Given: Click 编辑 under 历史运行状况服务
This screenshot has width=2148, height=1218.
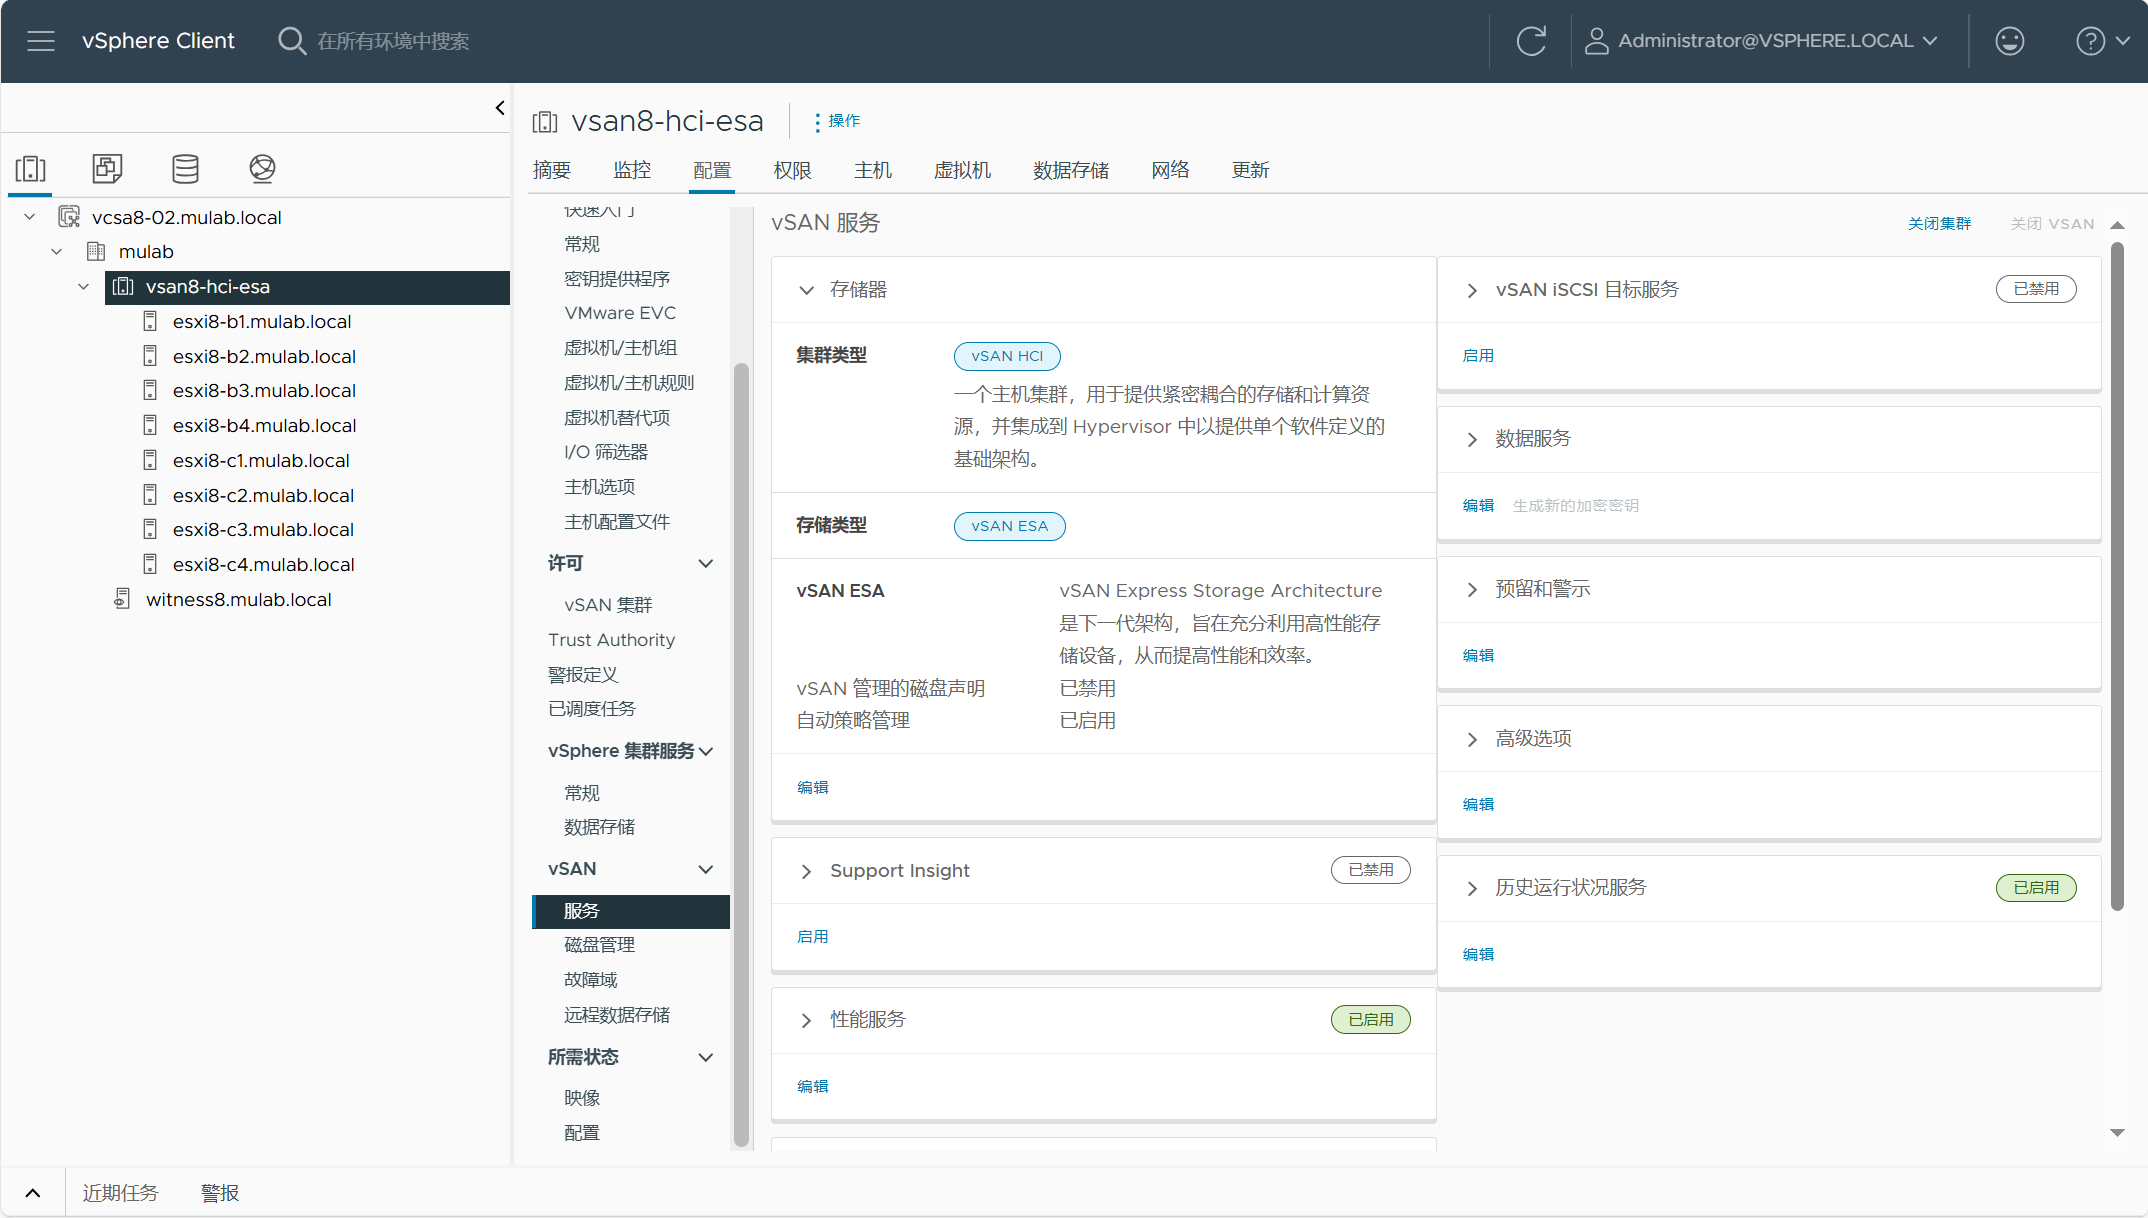Looking at the screenshot, I should click(x=1478, y=955).
